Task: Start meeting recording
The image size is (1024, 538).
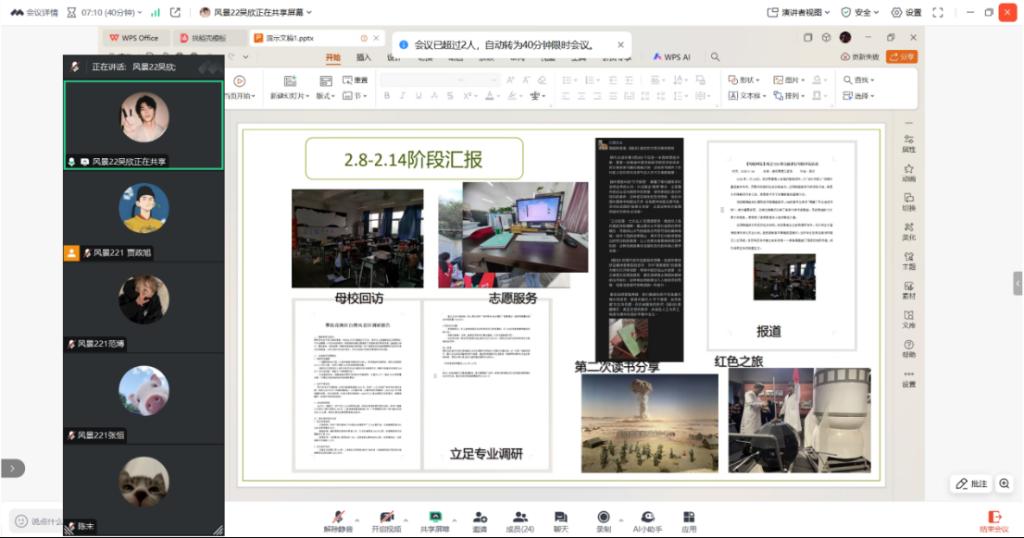Action: pos(604,517)
